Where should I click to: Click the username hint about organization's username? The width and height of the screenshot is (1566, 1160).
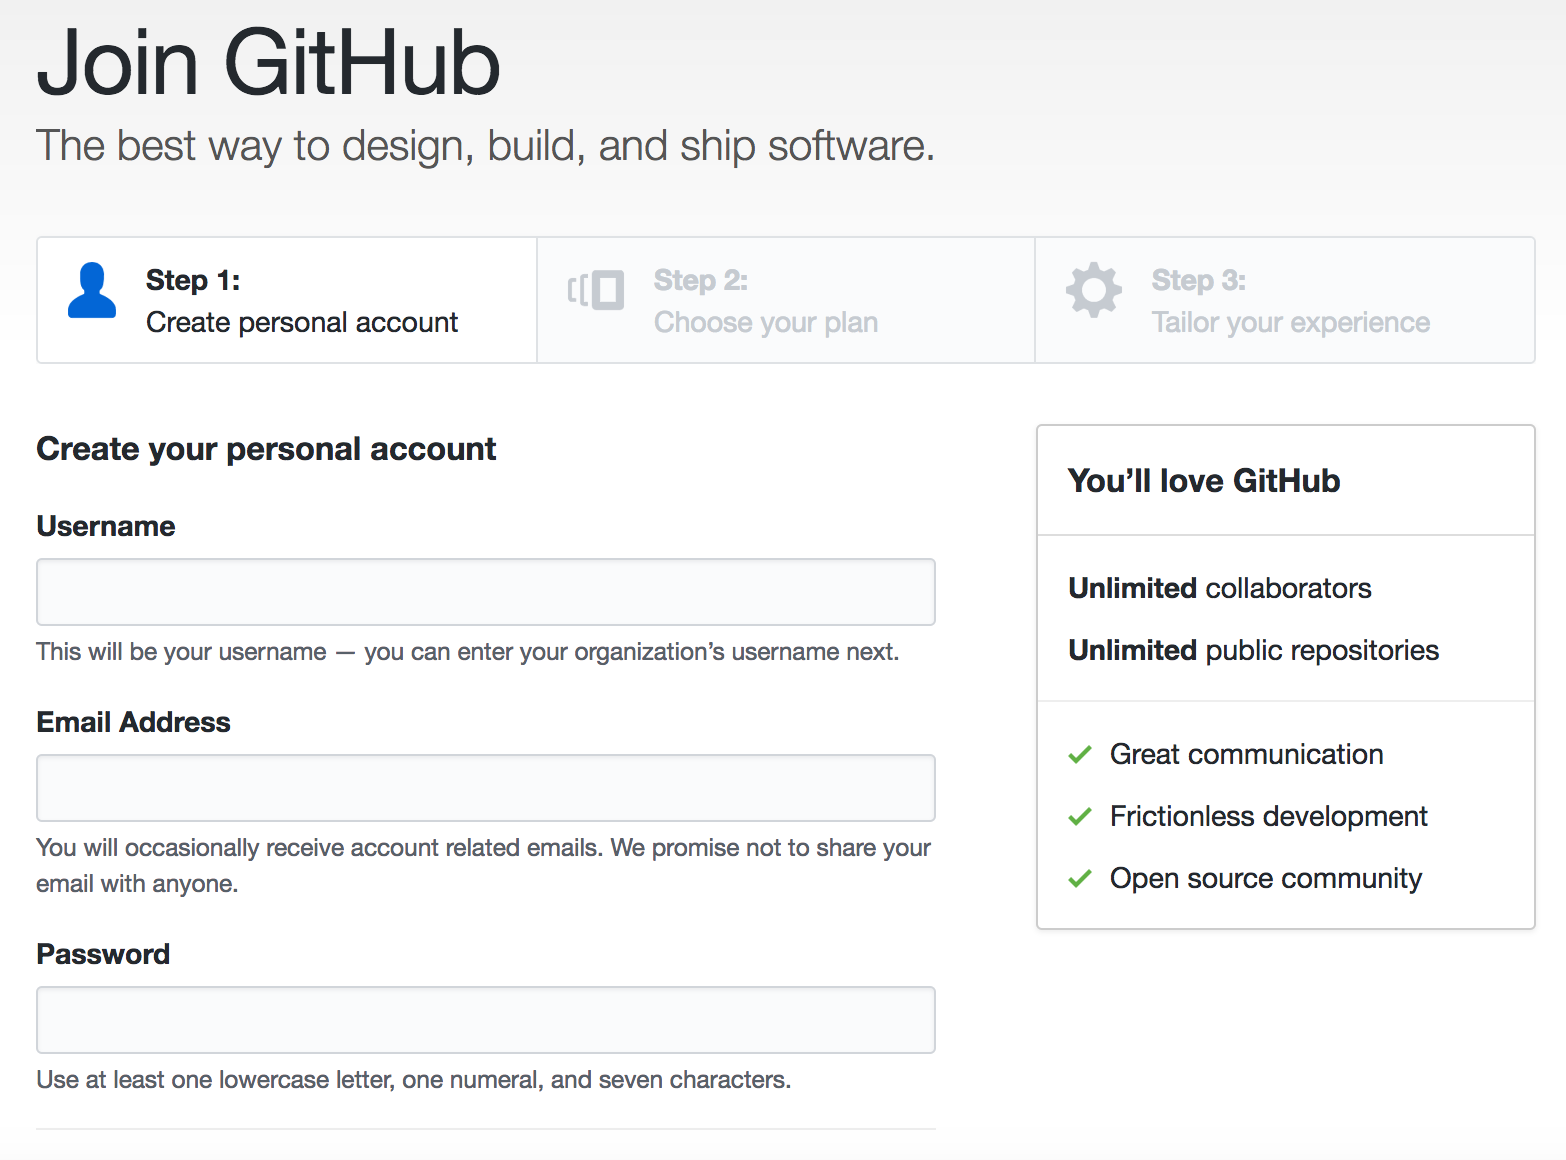click(468, 652)
